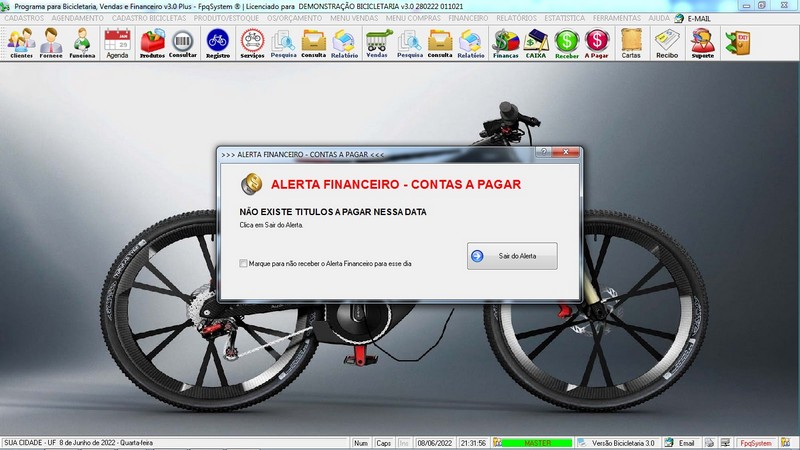Image resolution: width=800 pixels, height=450 pixels.
Task: Open the FINANCEIRO menu
Action: click(468, 18)
